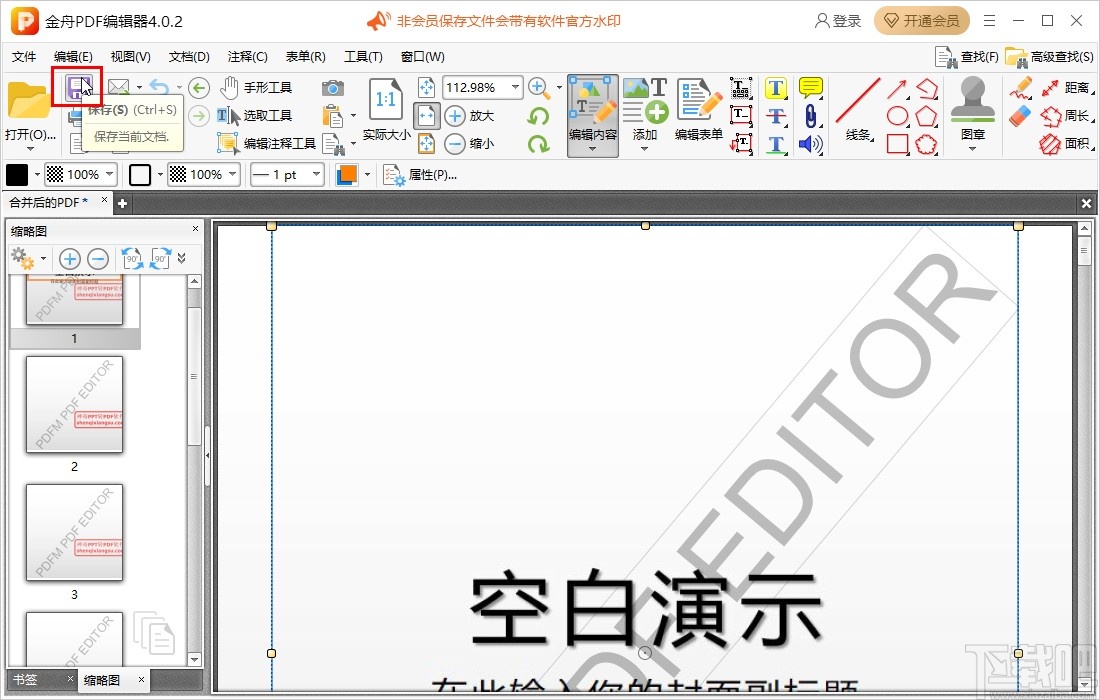This screenshot has width=1100, height=700.
Task: Click the 开通会员 membership button
Action: point(921,20)
